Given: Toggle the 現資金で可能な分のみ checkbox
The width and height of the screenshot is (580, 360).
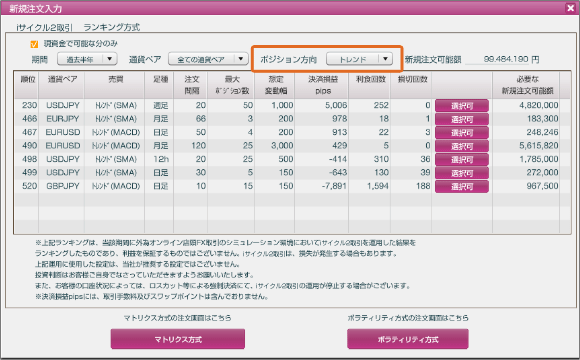Looking at the screenshot, I should click(x=34, y=44).
